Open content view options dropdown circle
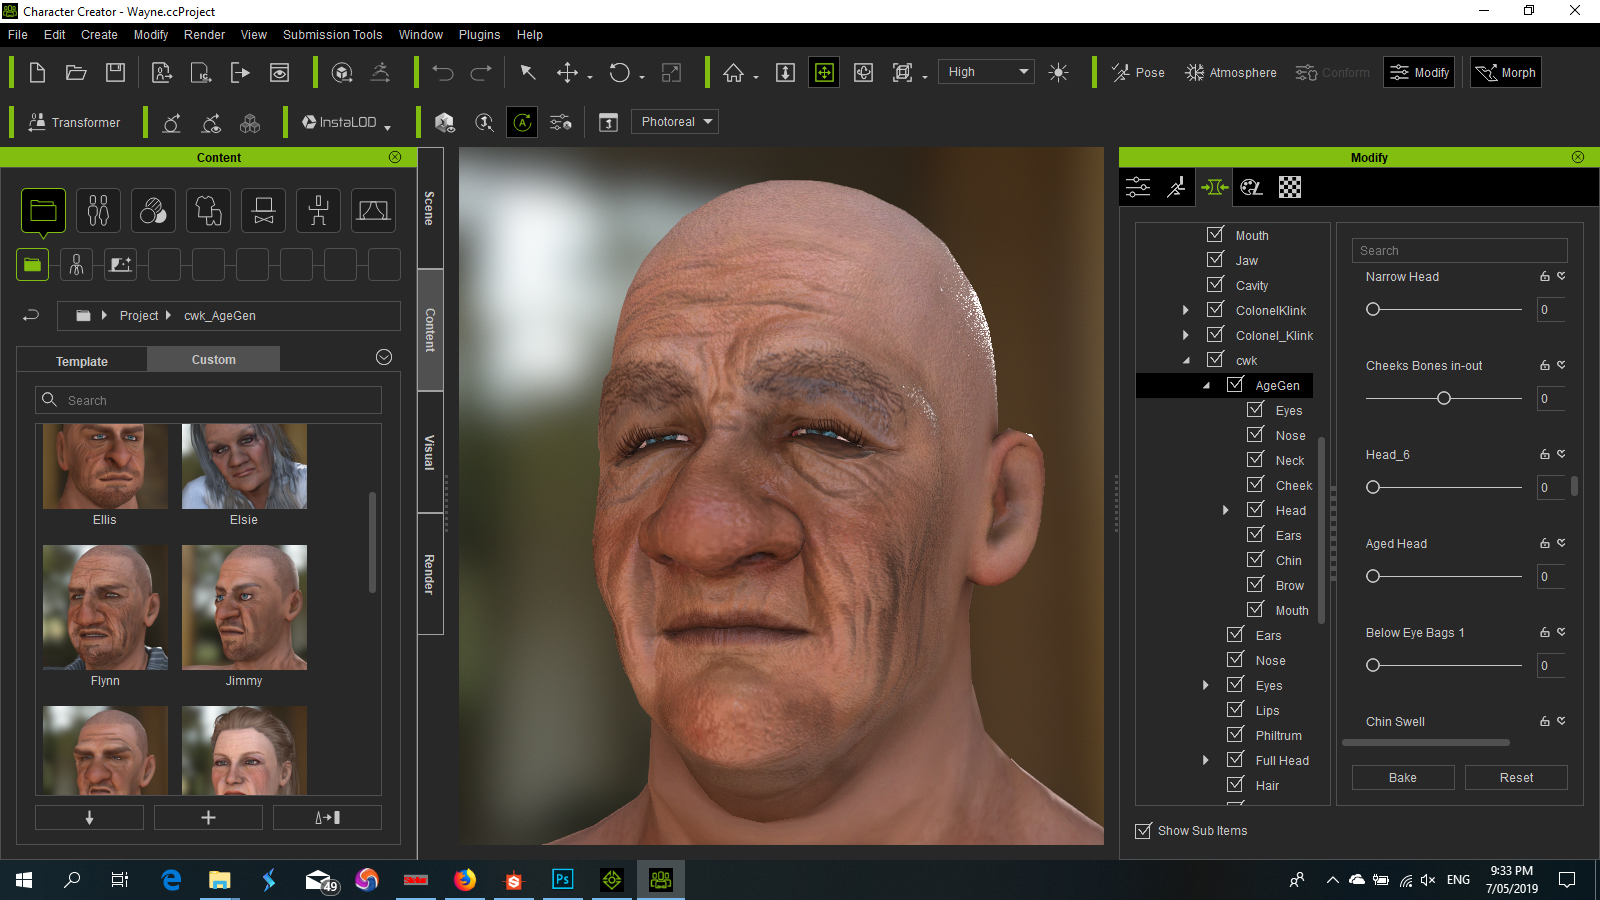The height and width of the screenshot is (900, 1600). [x=384, y=357]
